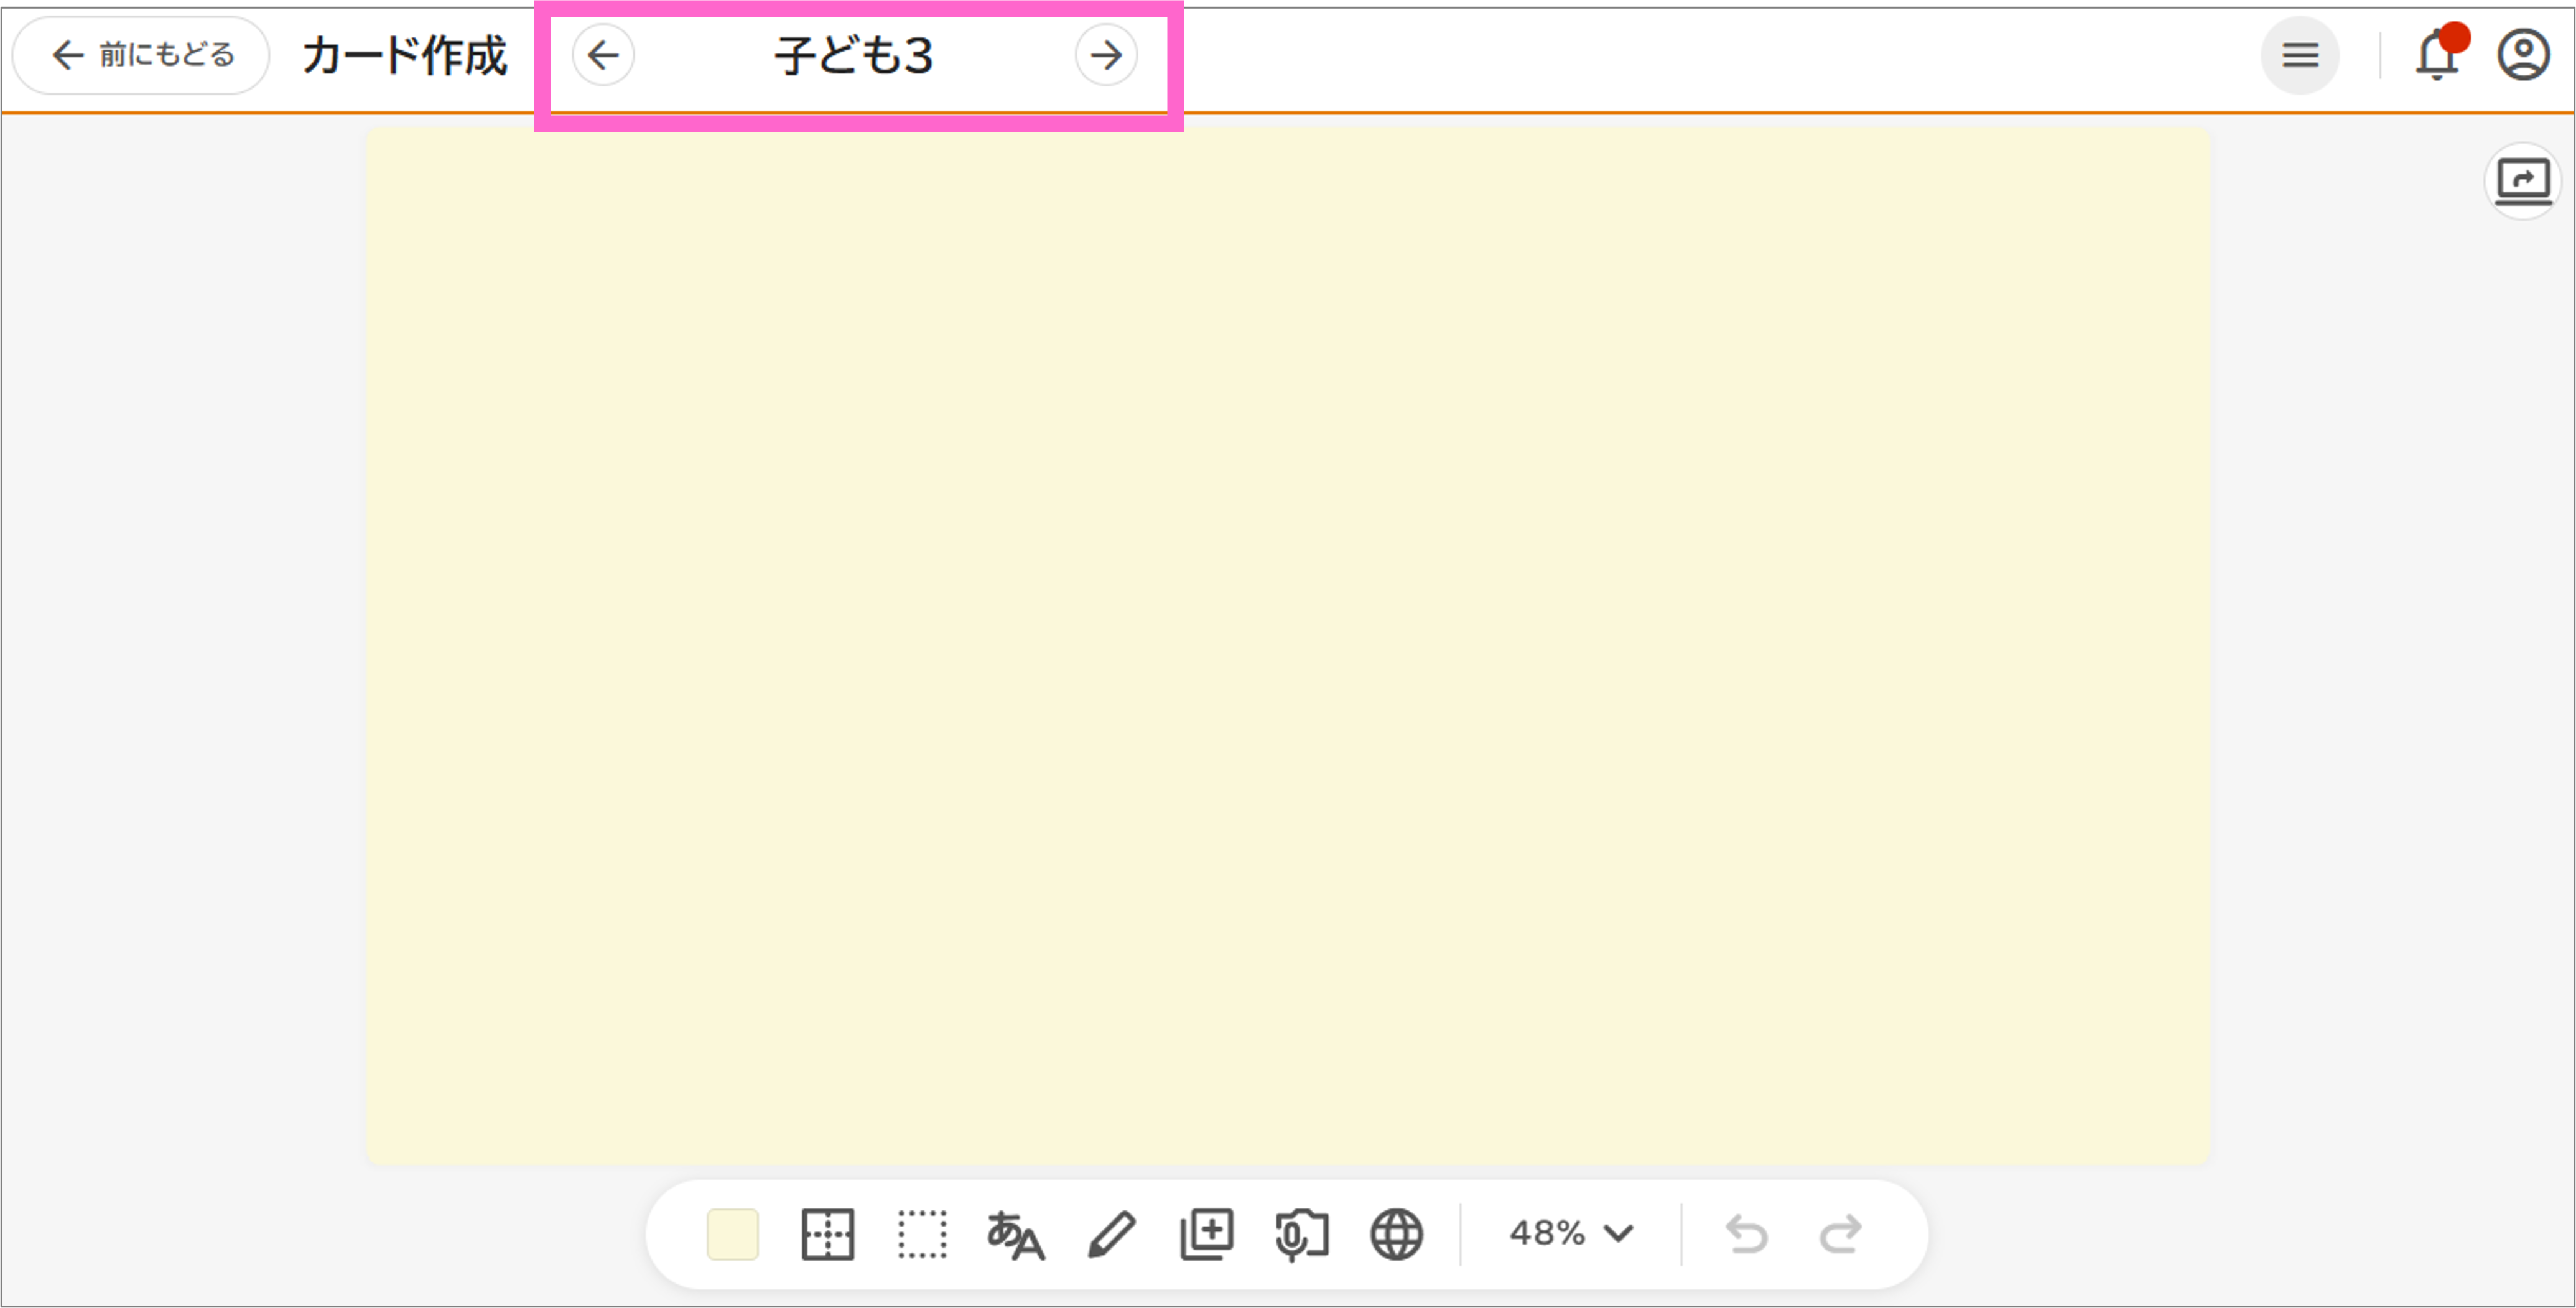
Task: Open the card background color swatch
Action: tap(733, 1234)
